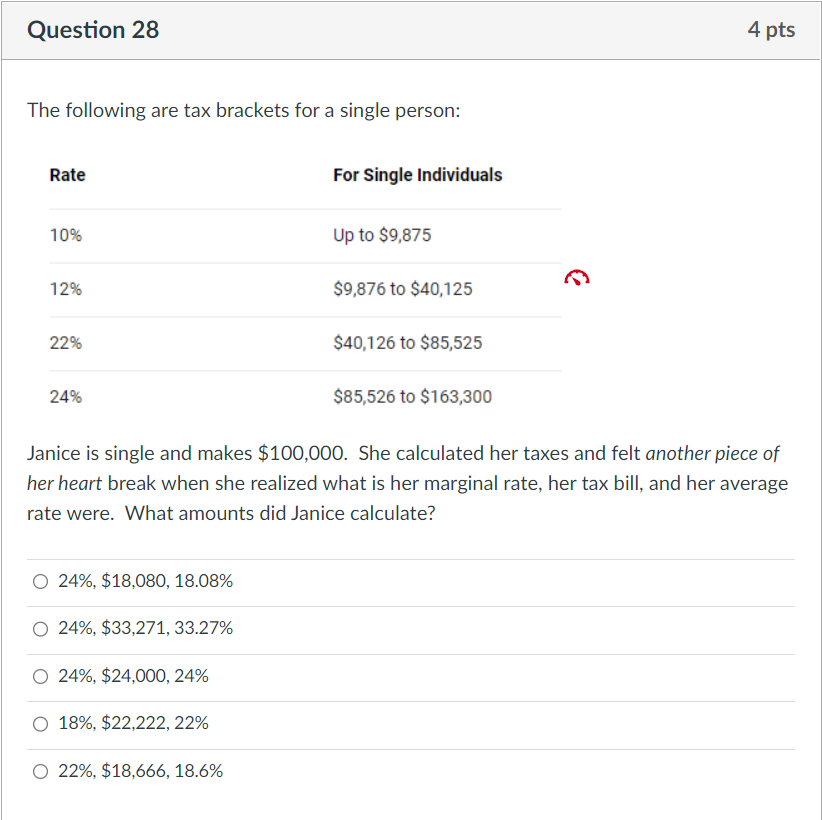Click the Rate column header
Screen dimensions: 822x820
point(68,175)
